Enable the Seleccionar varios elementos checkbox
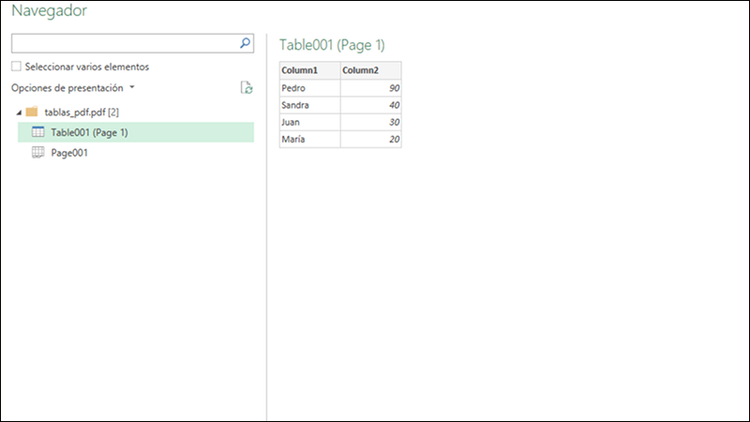750x422 pixels. [16, 67]
